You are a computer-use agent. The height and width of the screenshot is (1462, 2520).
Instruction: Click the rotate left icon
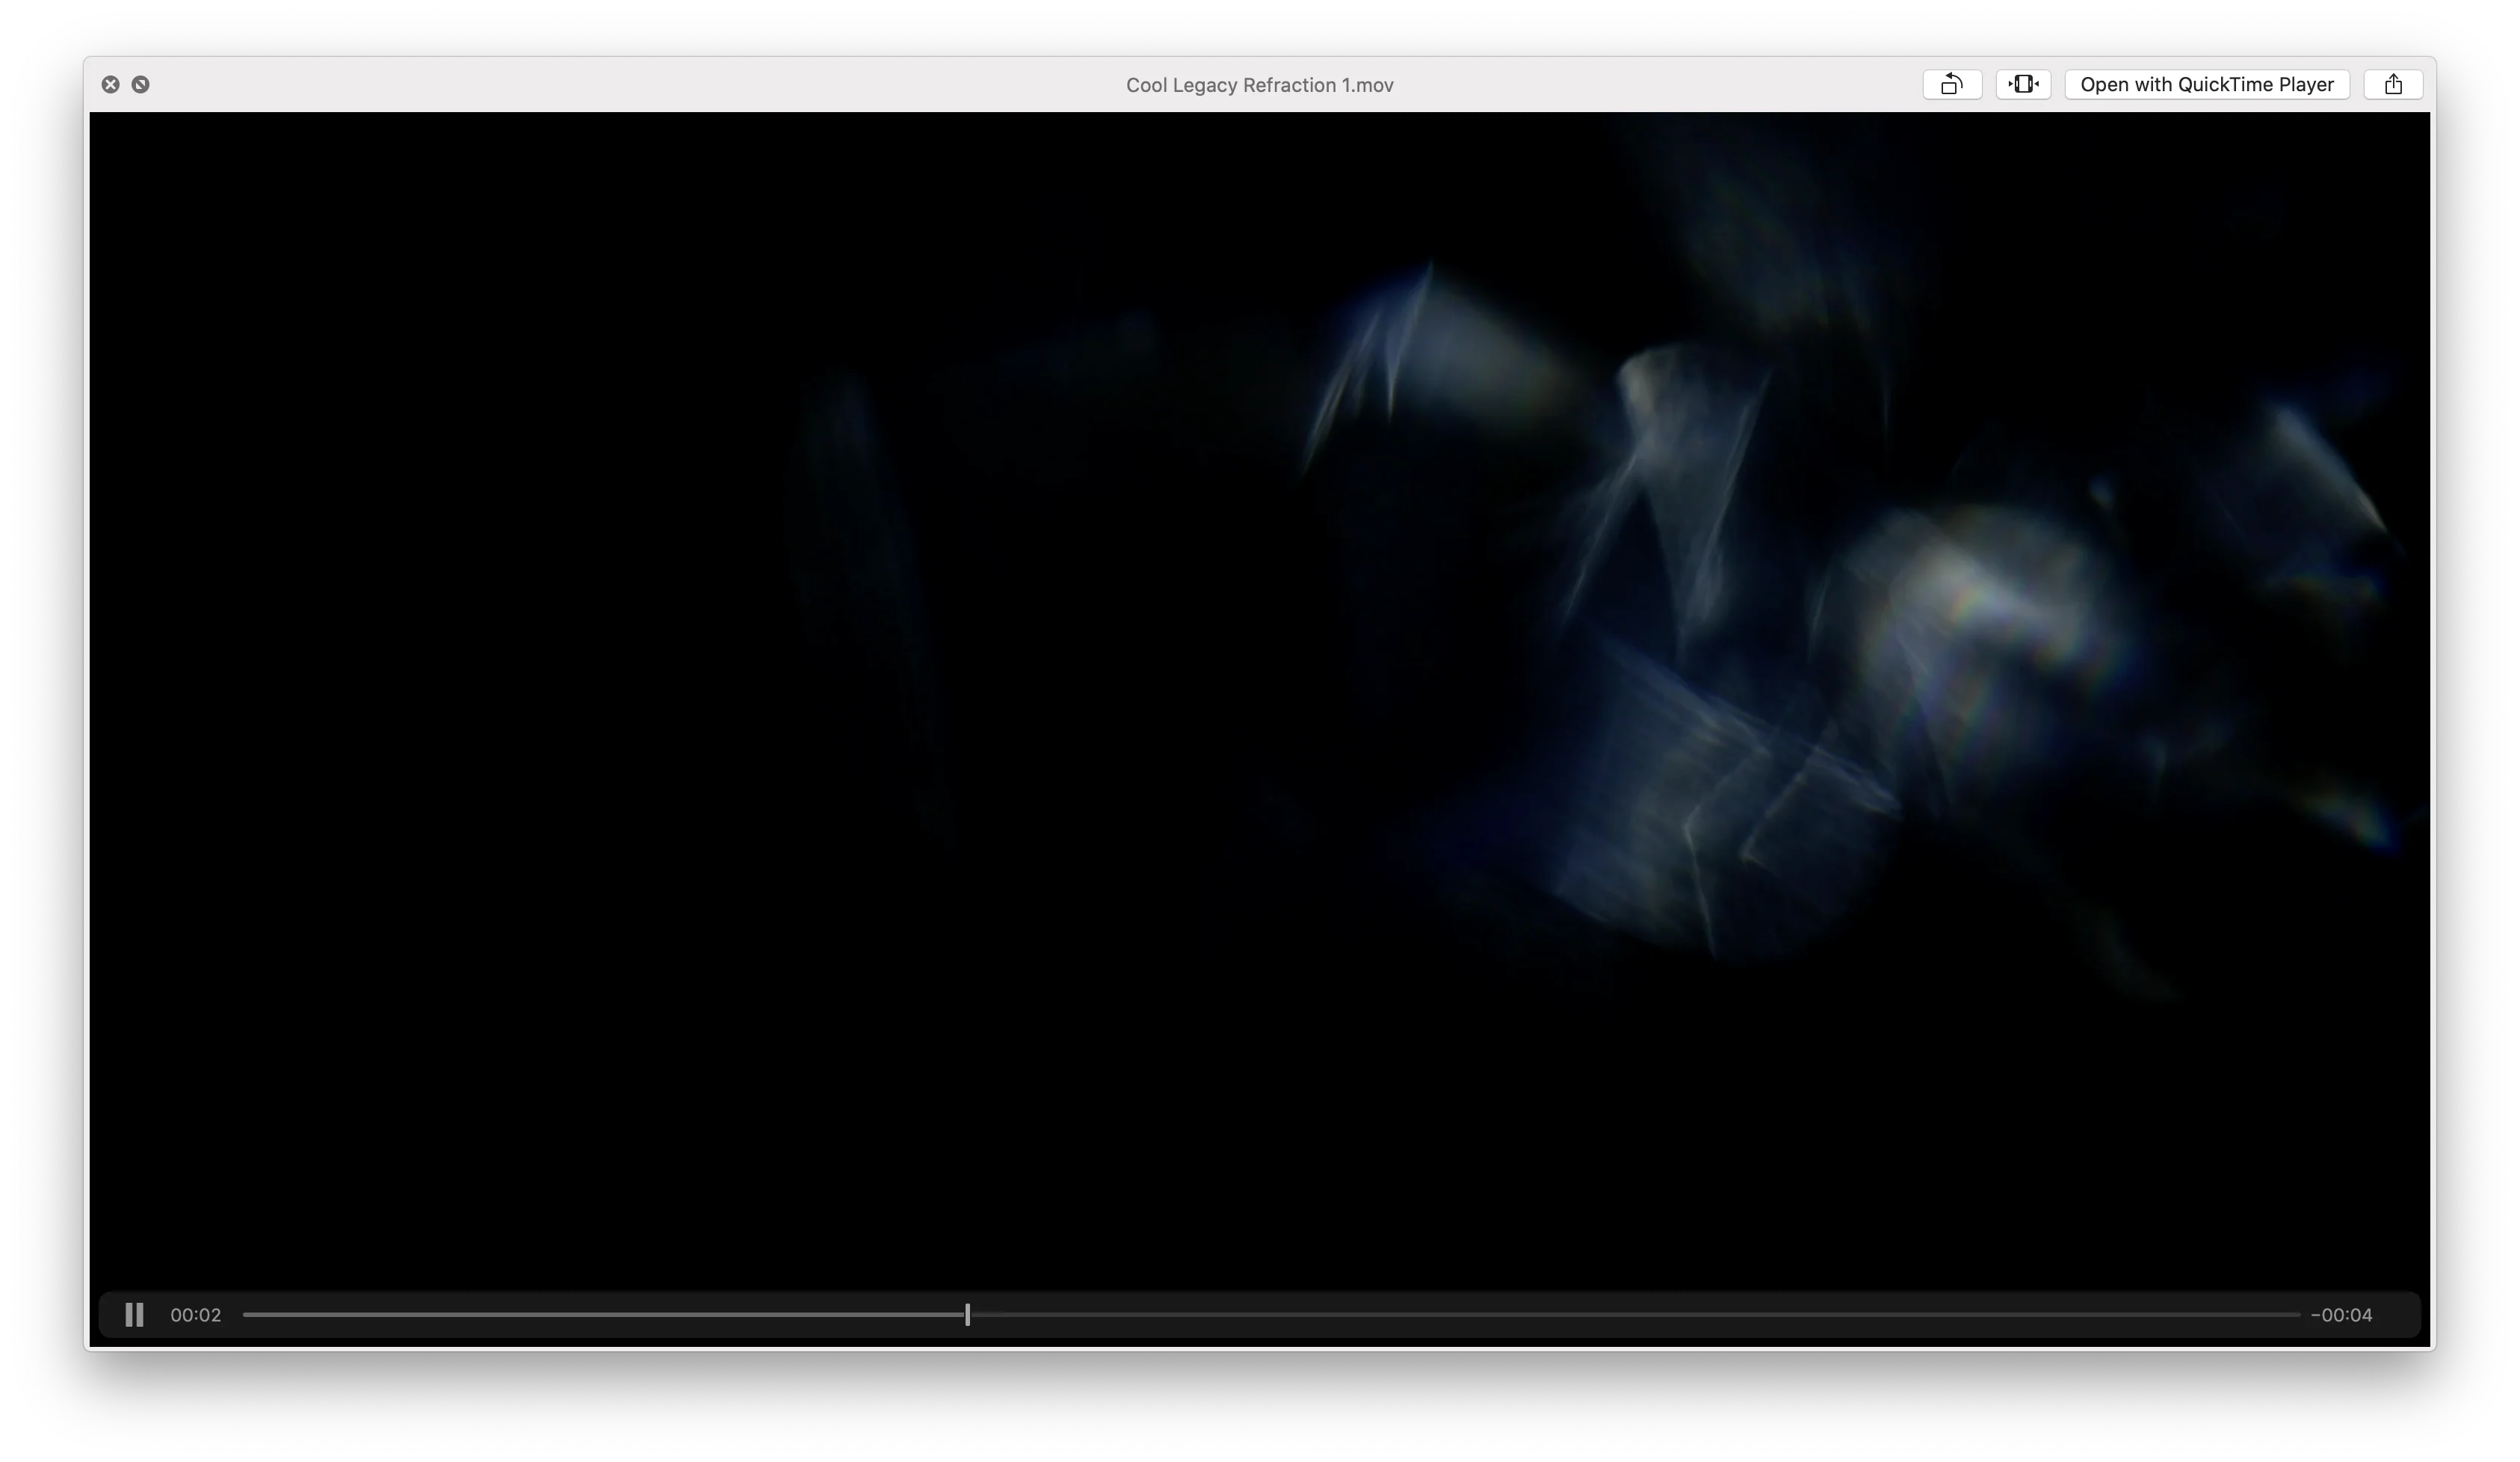1952,84
